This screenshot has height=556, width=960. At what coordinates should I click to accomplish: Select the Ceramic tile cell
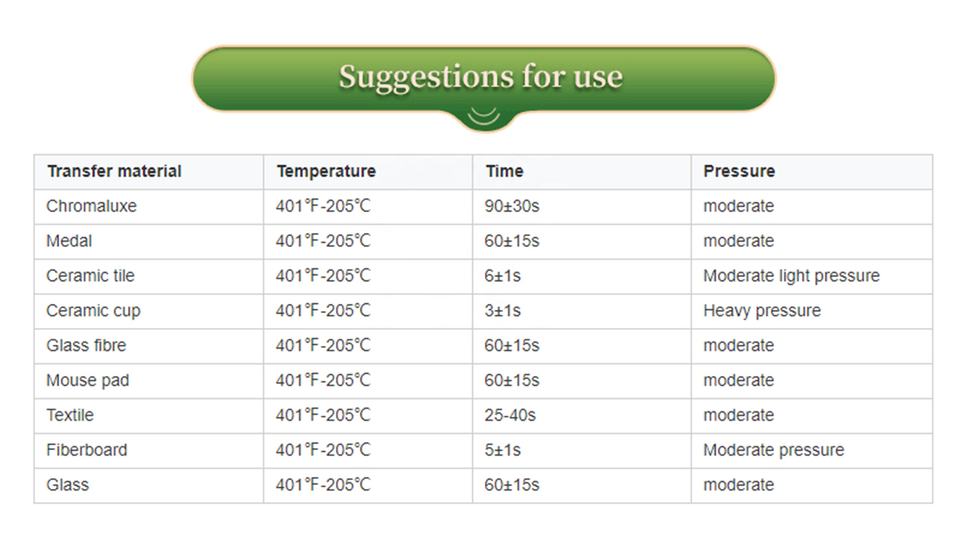90,276
